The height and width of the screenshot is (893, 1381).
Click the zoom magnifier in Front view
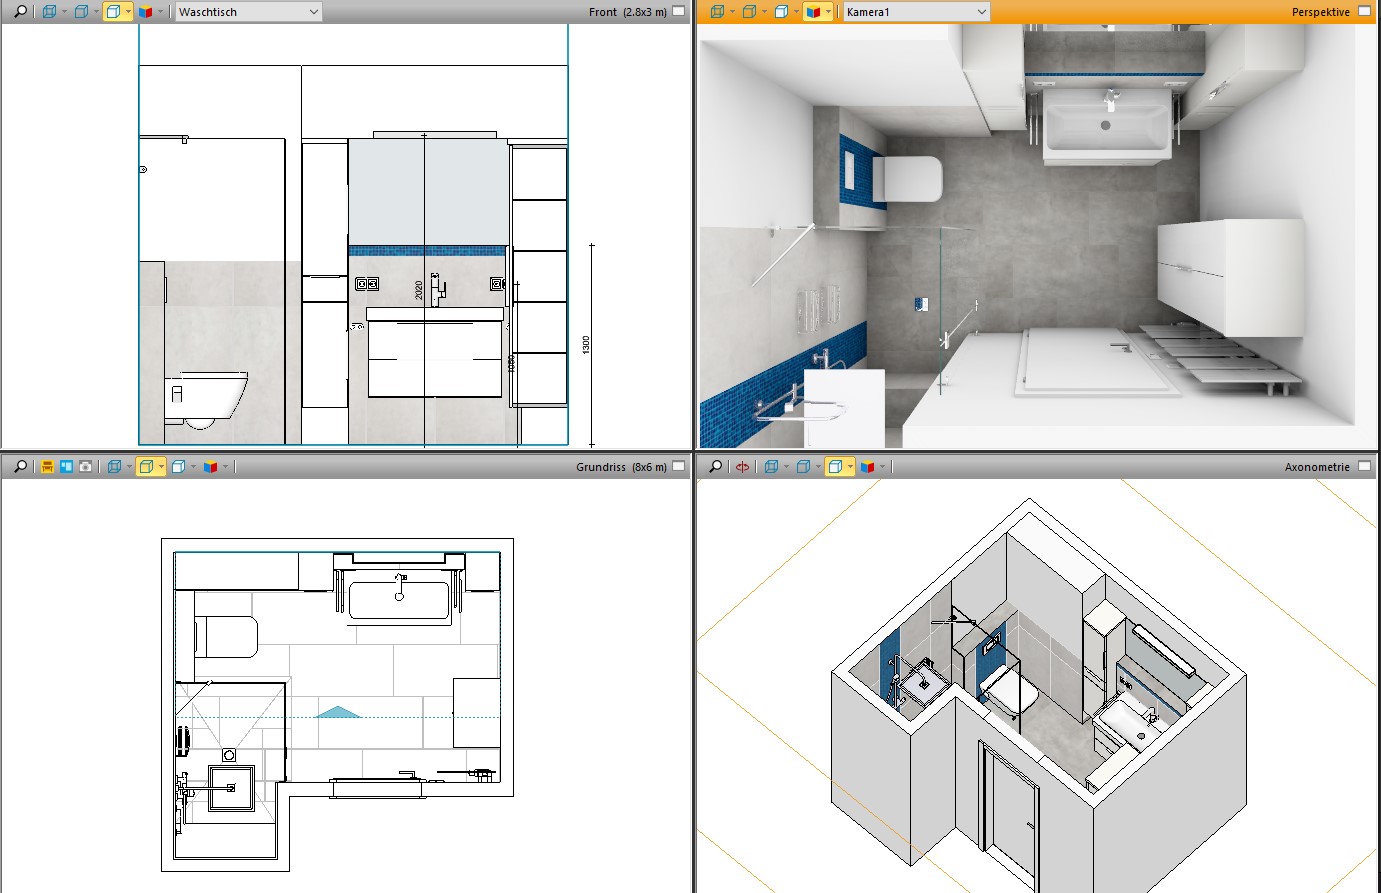click(x=20, y=12)
